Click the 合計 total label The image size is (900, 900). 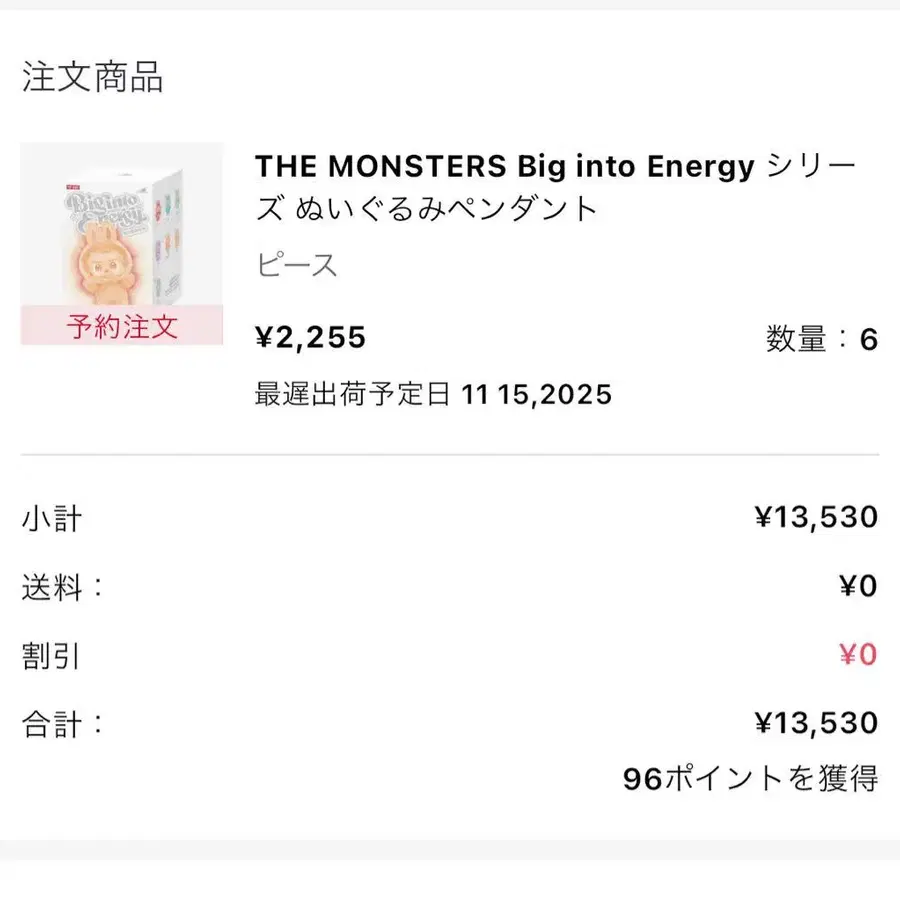tap(62, 724)
